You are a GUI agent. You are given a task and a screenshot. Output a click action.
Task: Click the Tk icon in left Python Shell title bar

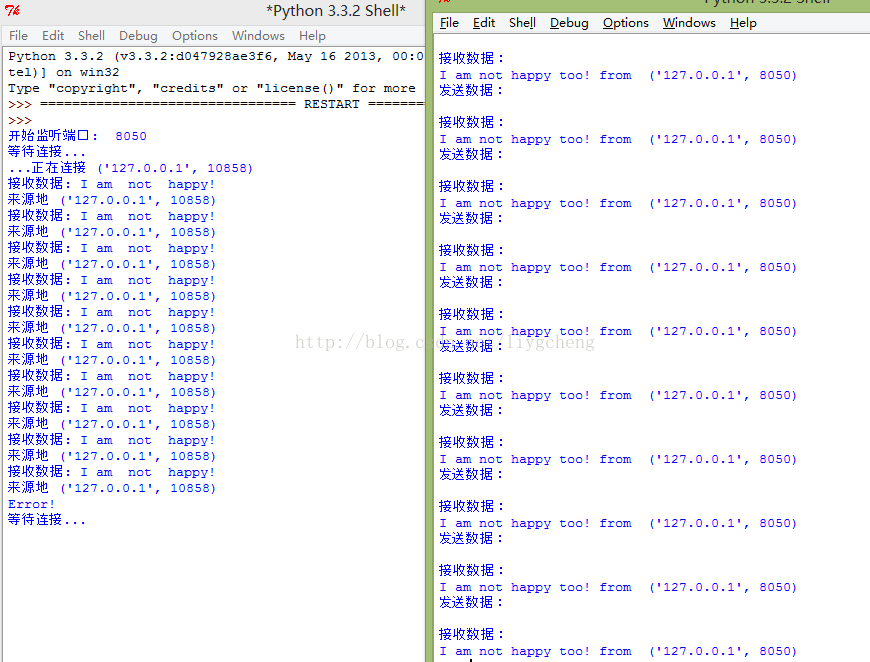coord(12,10)
